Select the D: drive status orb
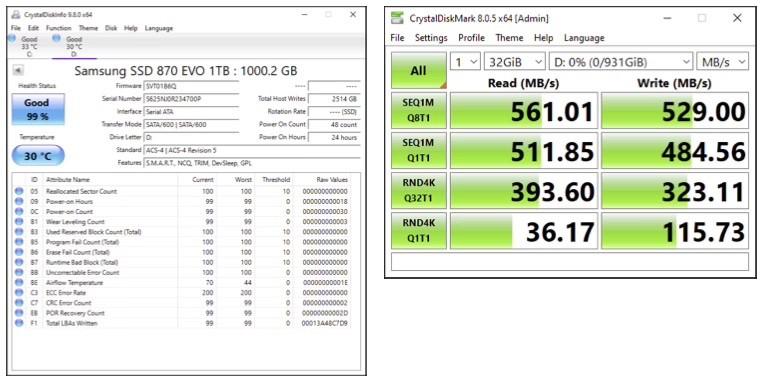This screenshot has width=764, height=385. coord(57,38)
